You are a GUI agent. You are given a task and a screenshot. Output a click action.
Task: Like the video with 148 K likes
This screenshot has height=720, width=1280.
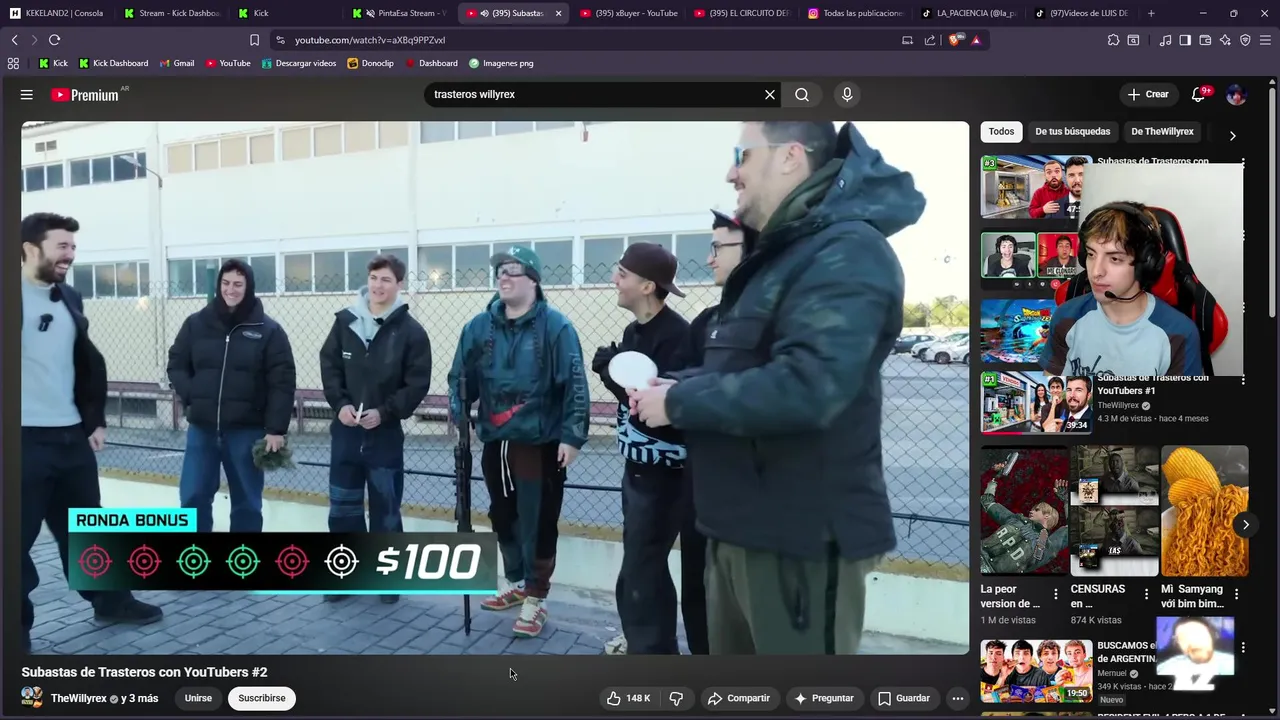628,698
